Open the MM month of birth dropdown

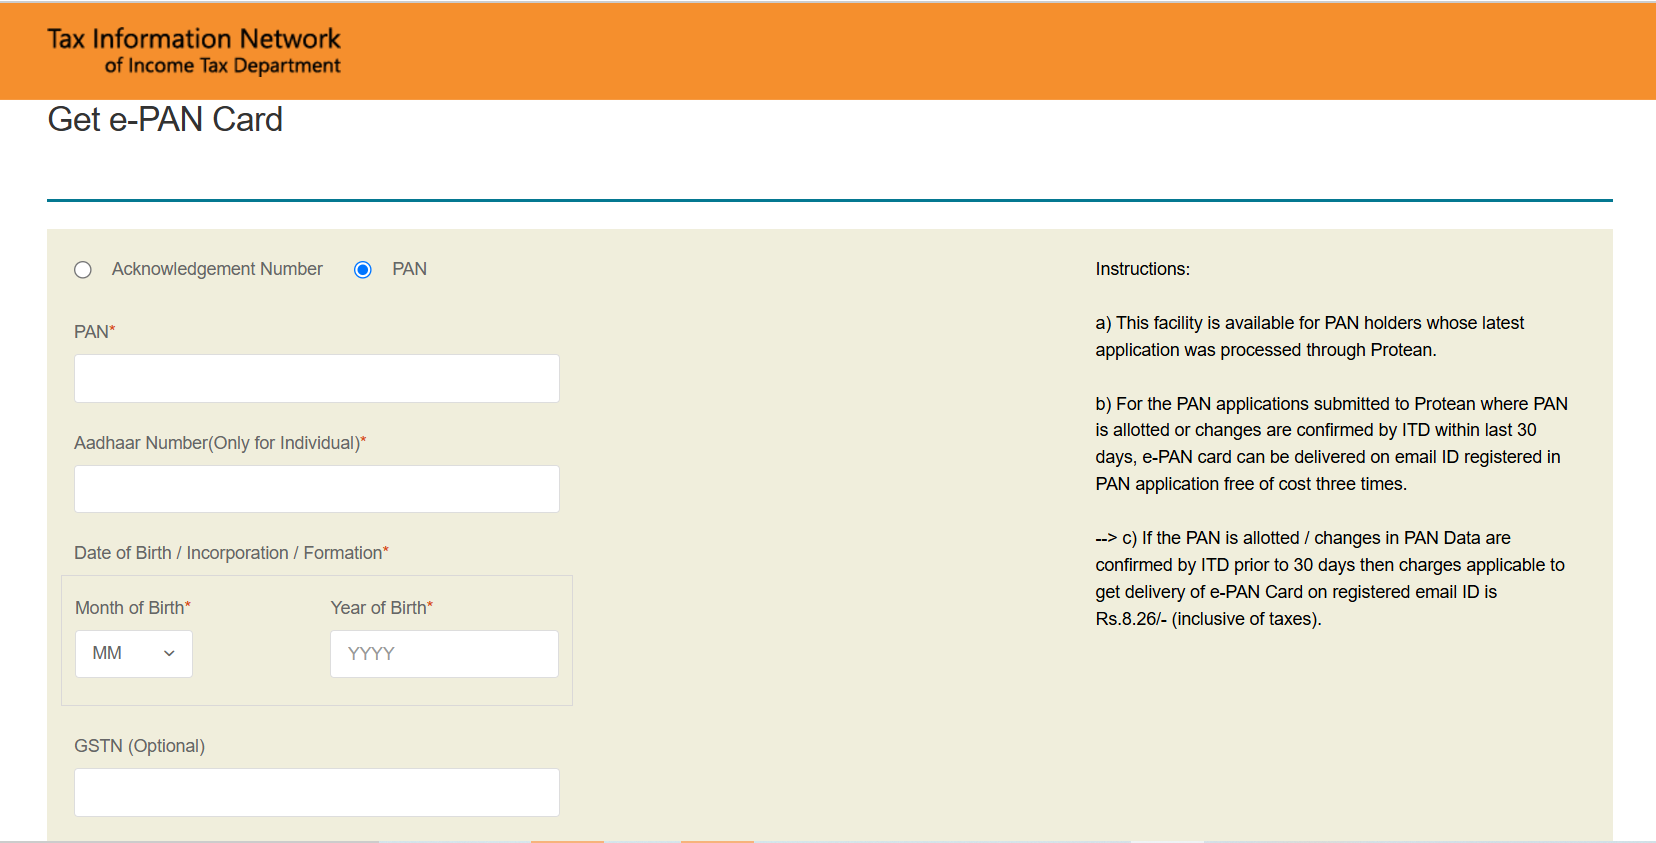point(134,654)
